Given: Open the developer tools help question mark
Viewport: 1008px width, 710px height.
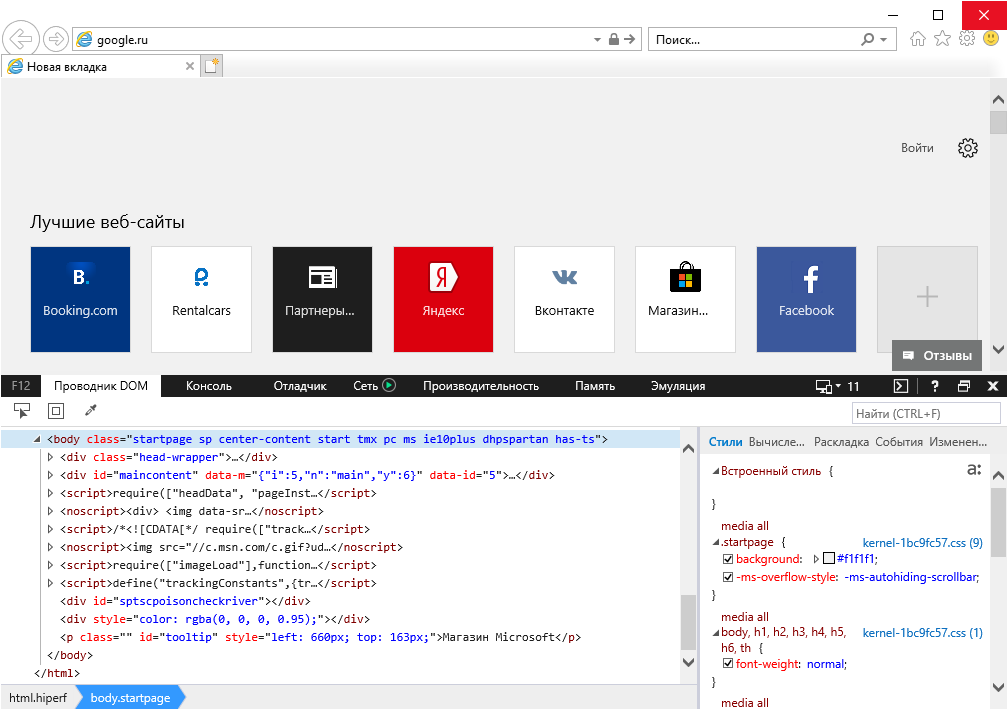Looking at the screenshot, I should 935,386.
